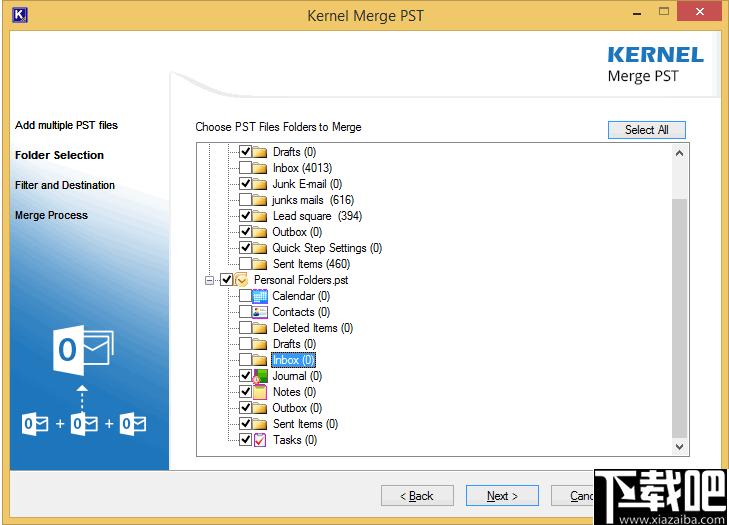Click the Back button

click(417, 496)
